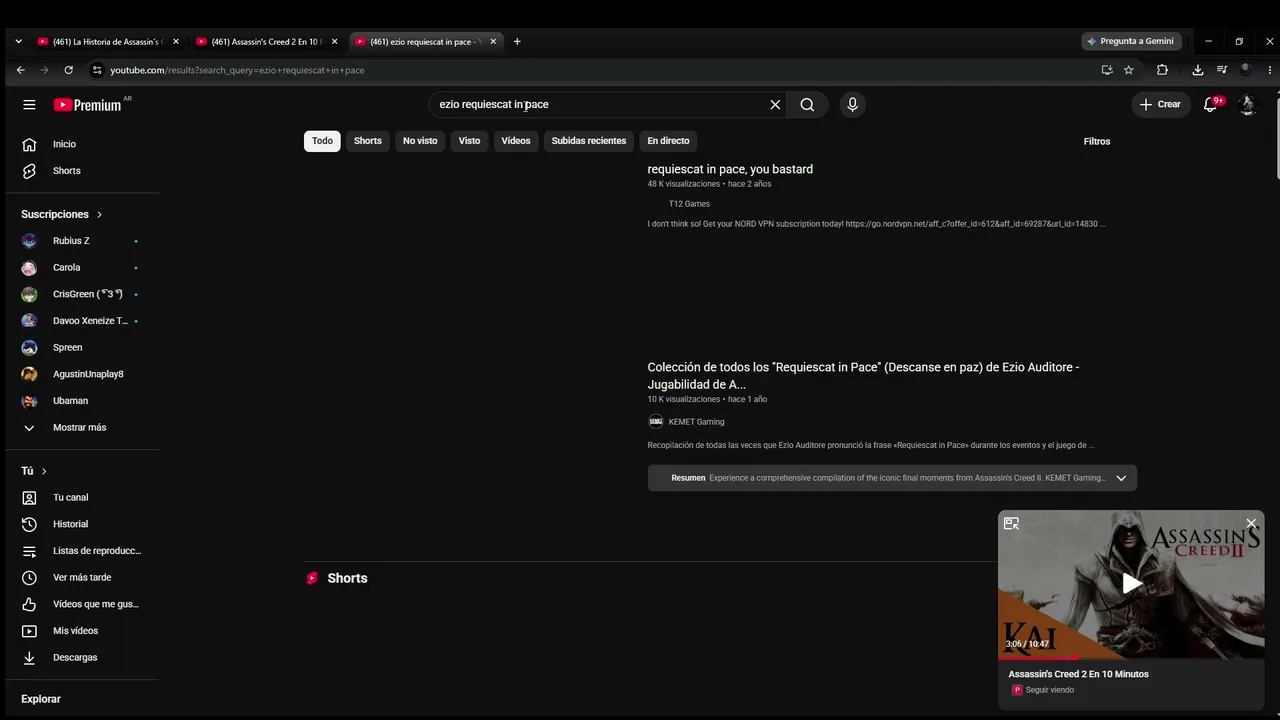Viewport: 1280px width, 720px height.
Task: Switch to 'Assassin's Creed 2 En 10' tab
Action: point(267,42)
